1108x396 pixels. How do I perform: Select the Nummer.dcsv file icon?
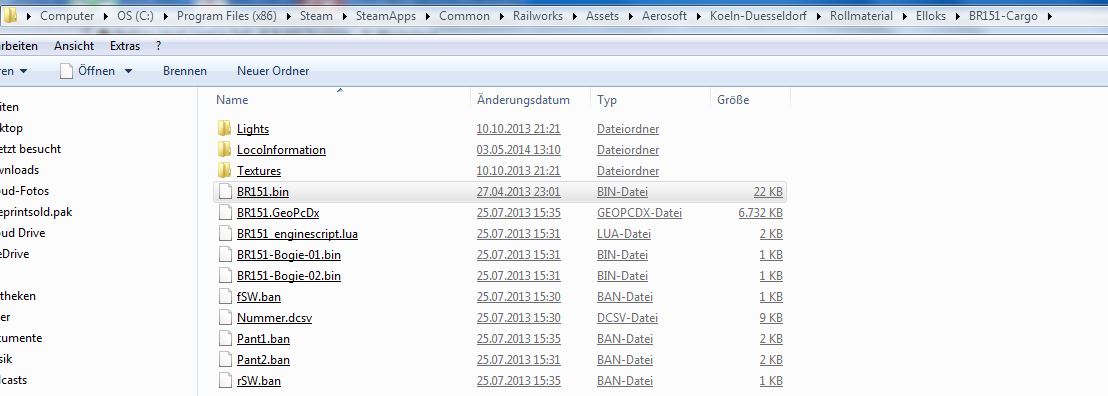coord(225,318)
